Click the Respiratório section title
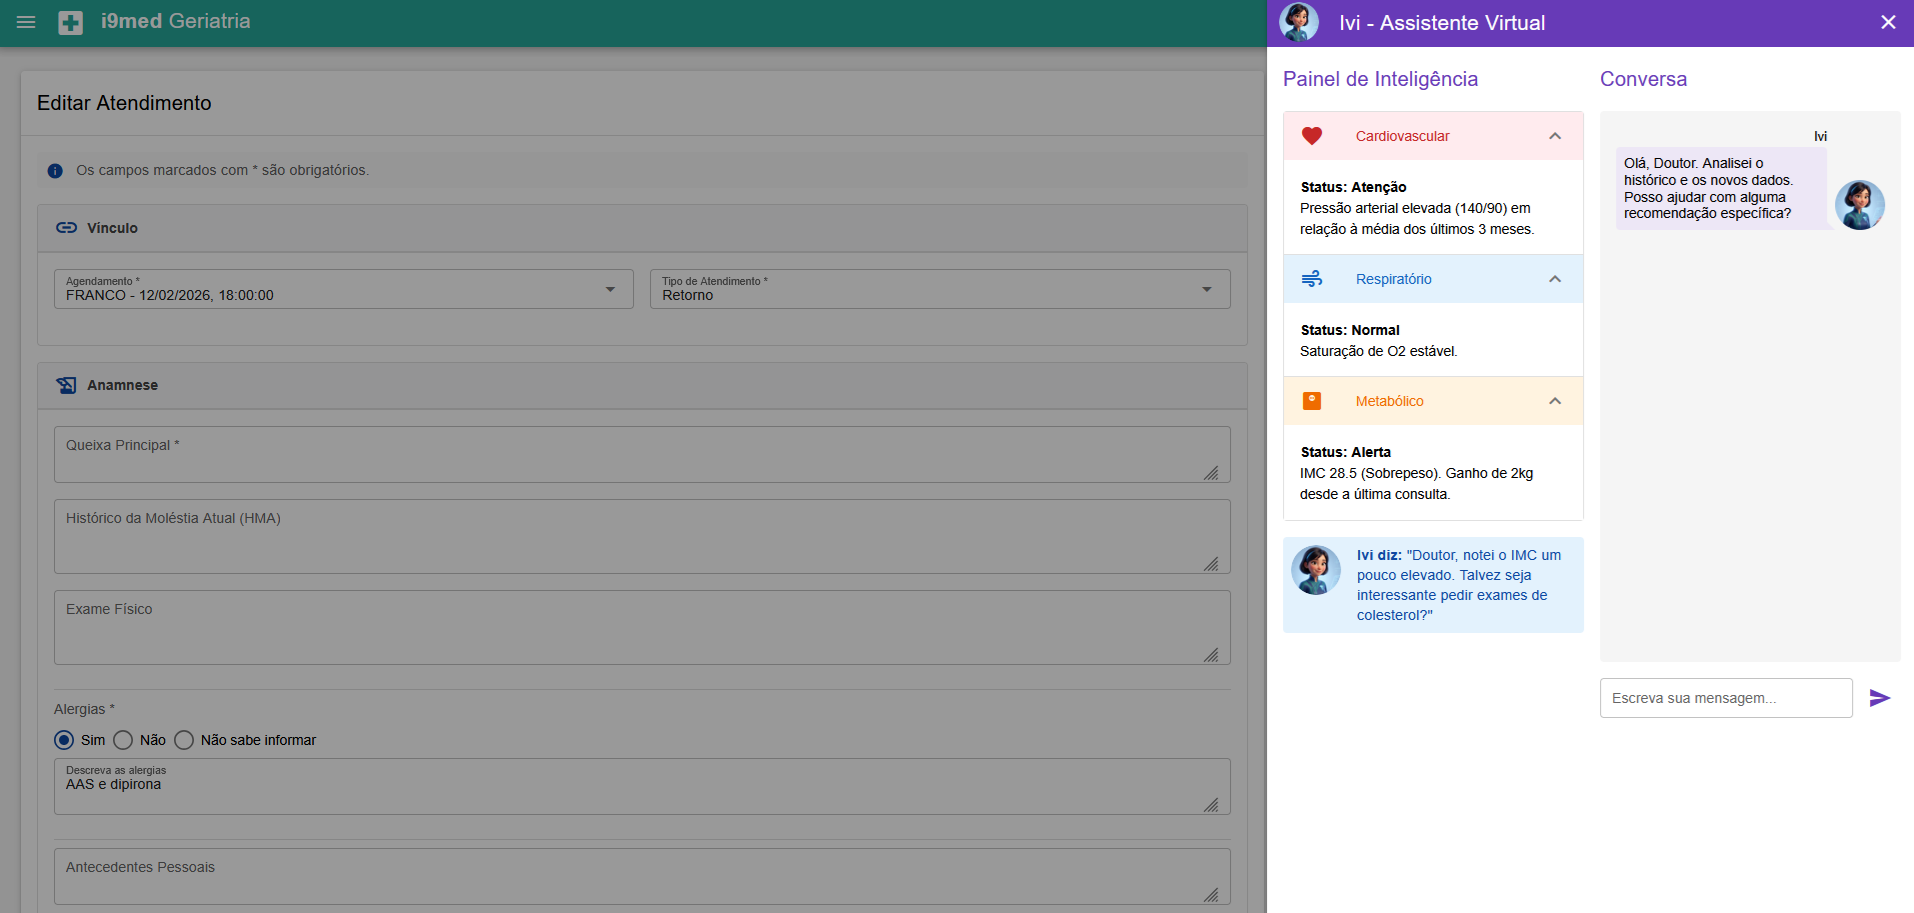The height and width of the screenshot is (913, 1914). point(1393,279)
